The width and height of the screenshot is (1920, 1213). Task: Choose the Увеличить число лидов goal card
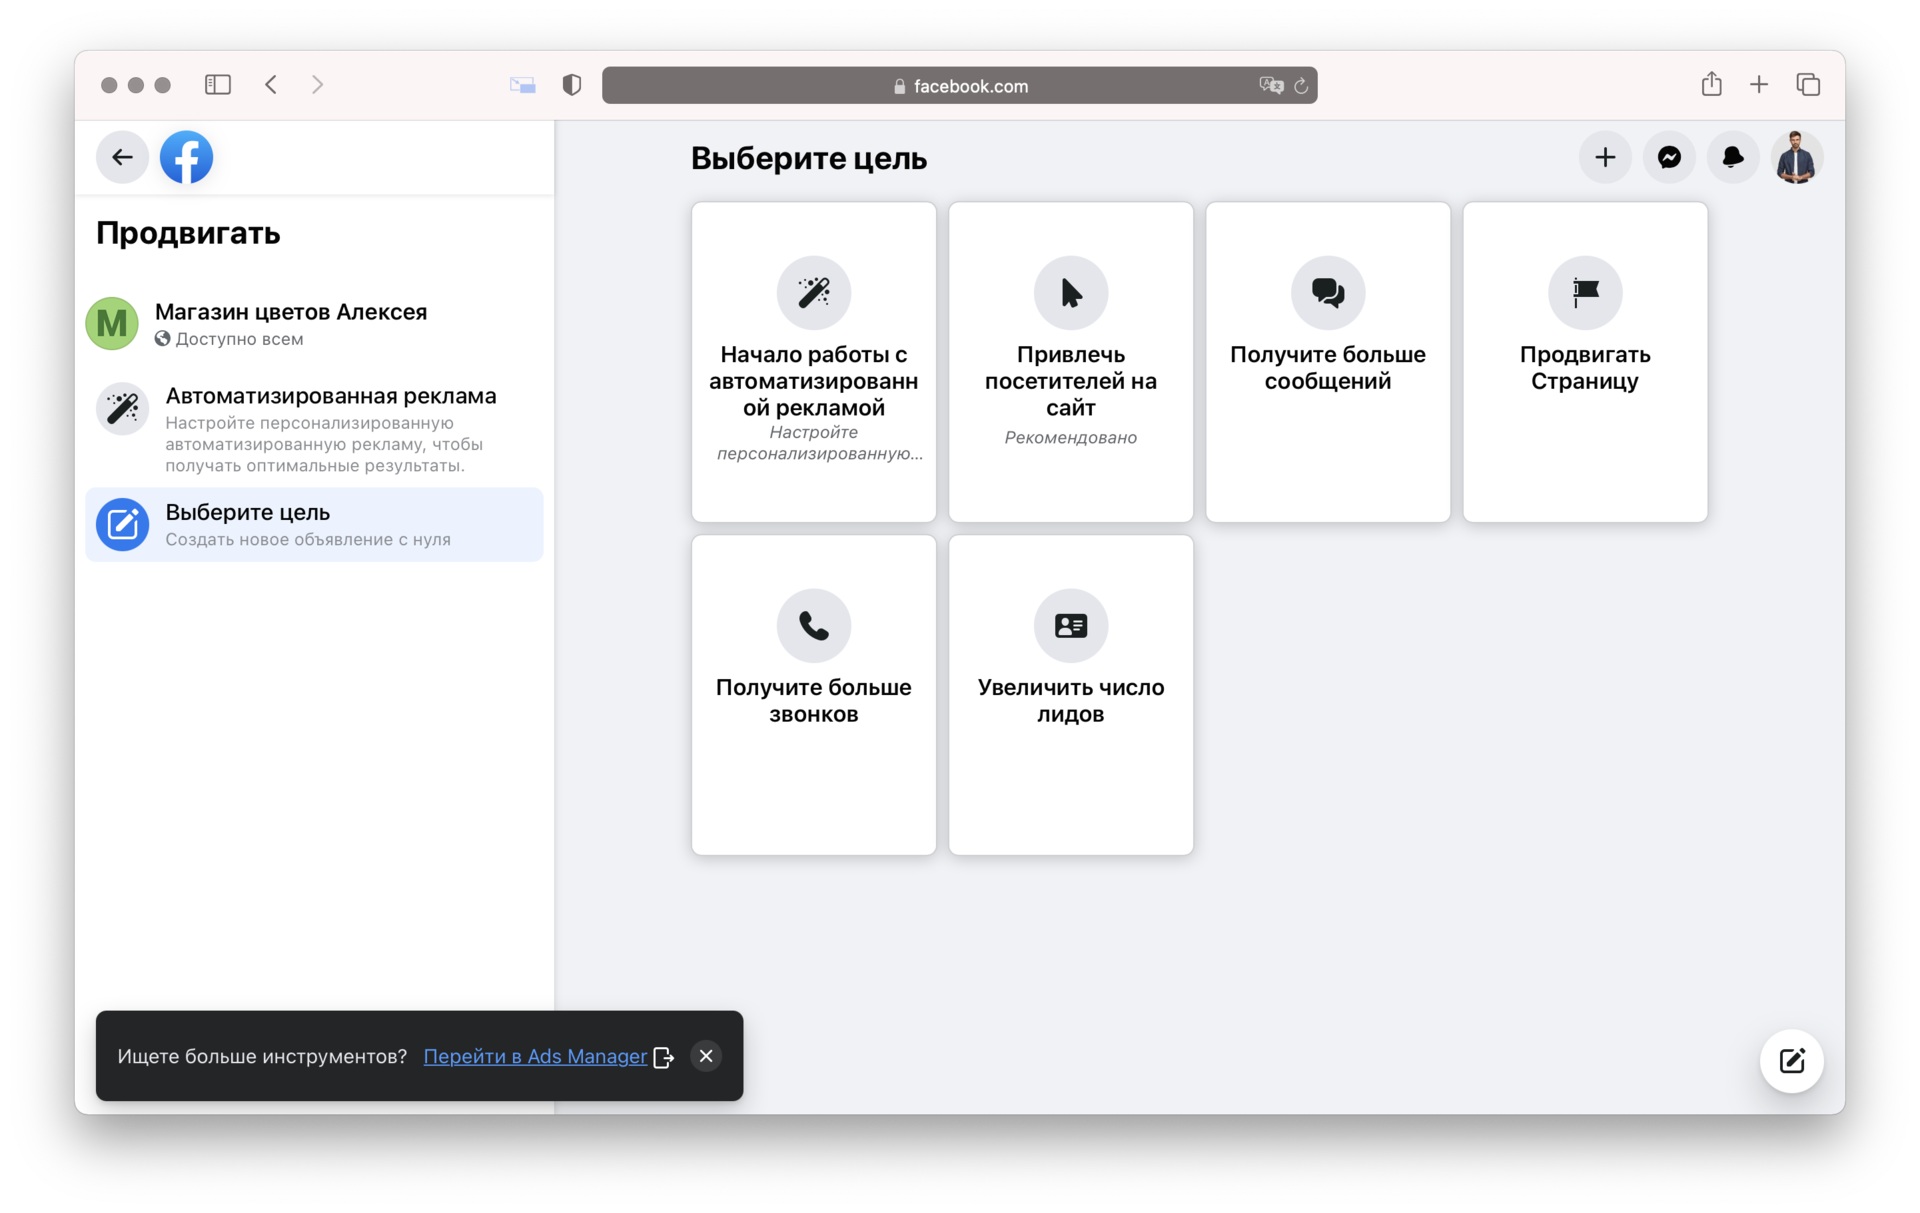click(x=1070, y=694)
